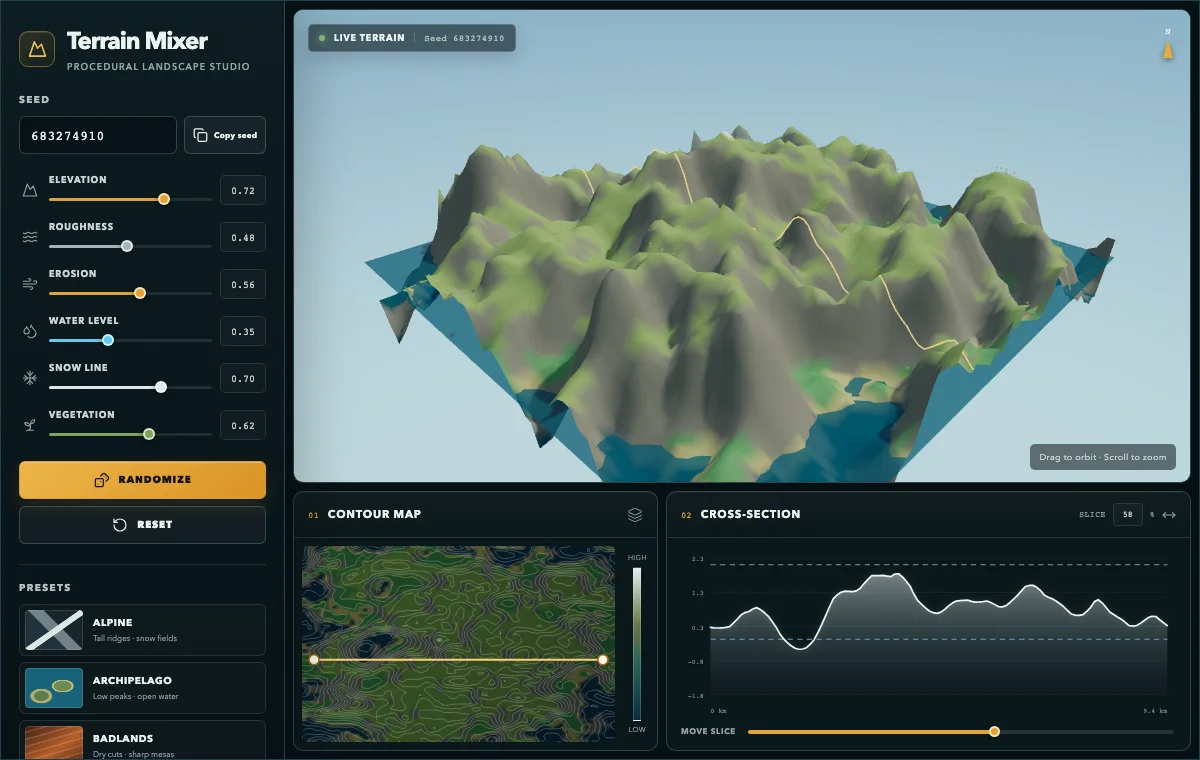Click the Drag to orbit hint text
The height and width of the screenshot is (760, 1200).
coord(1103,457)
